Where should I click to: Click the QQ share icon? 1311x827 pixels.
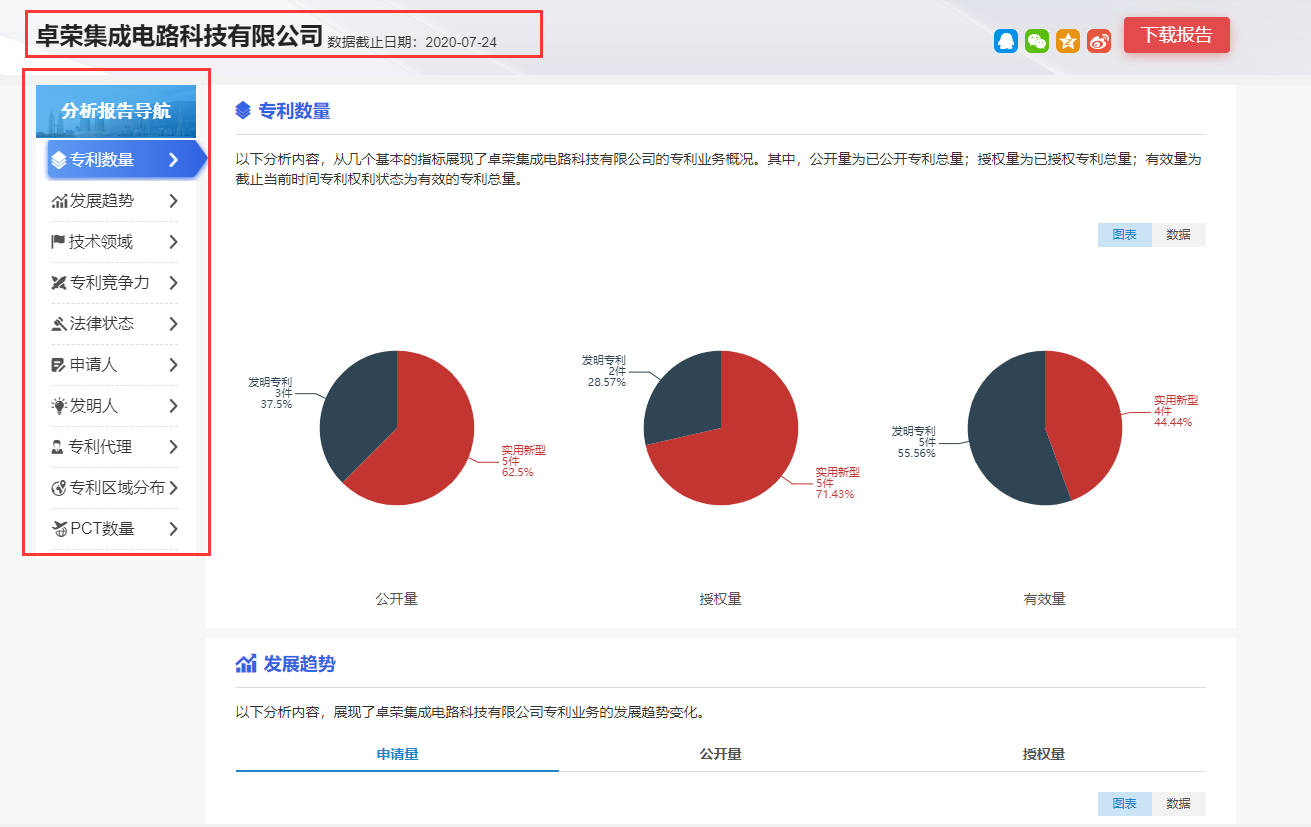coord(1006,41)
